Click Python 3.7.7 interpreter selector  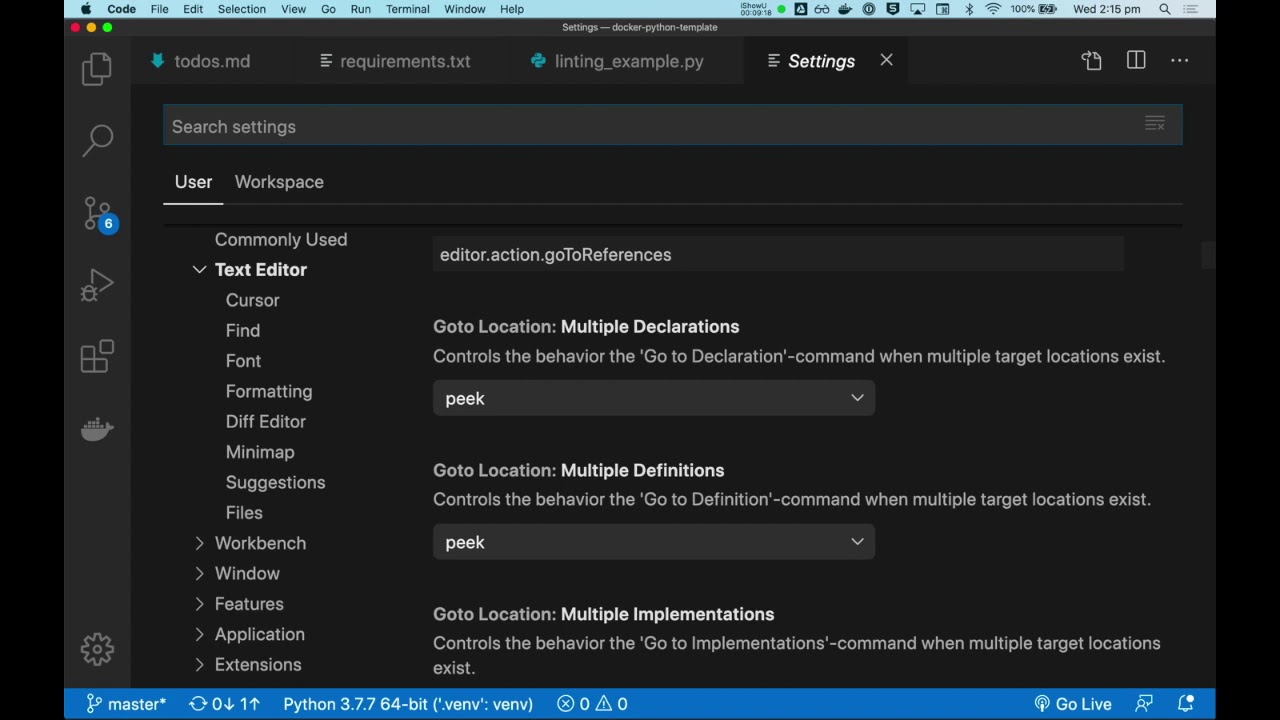coord(408,704)
